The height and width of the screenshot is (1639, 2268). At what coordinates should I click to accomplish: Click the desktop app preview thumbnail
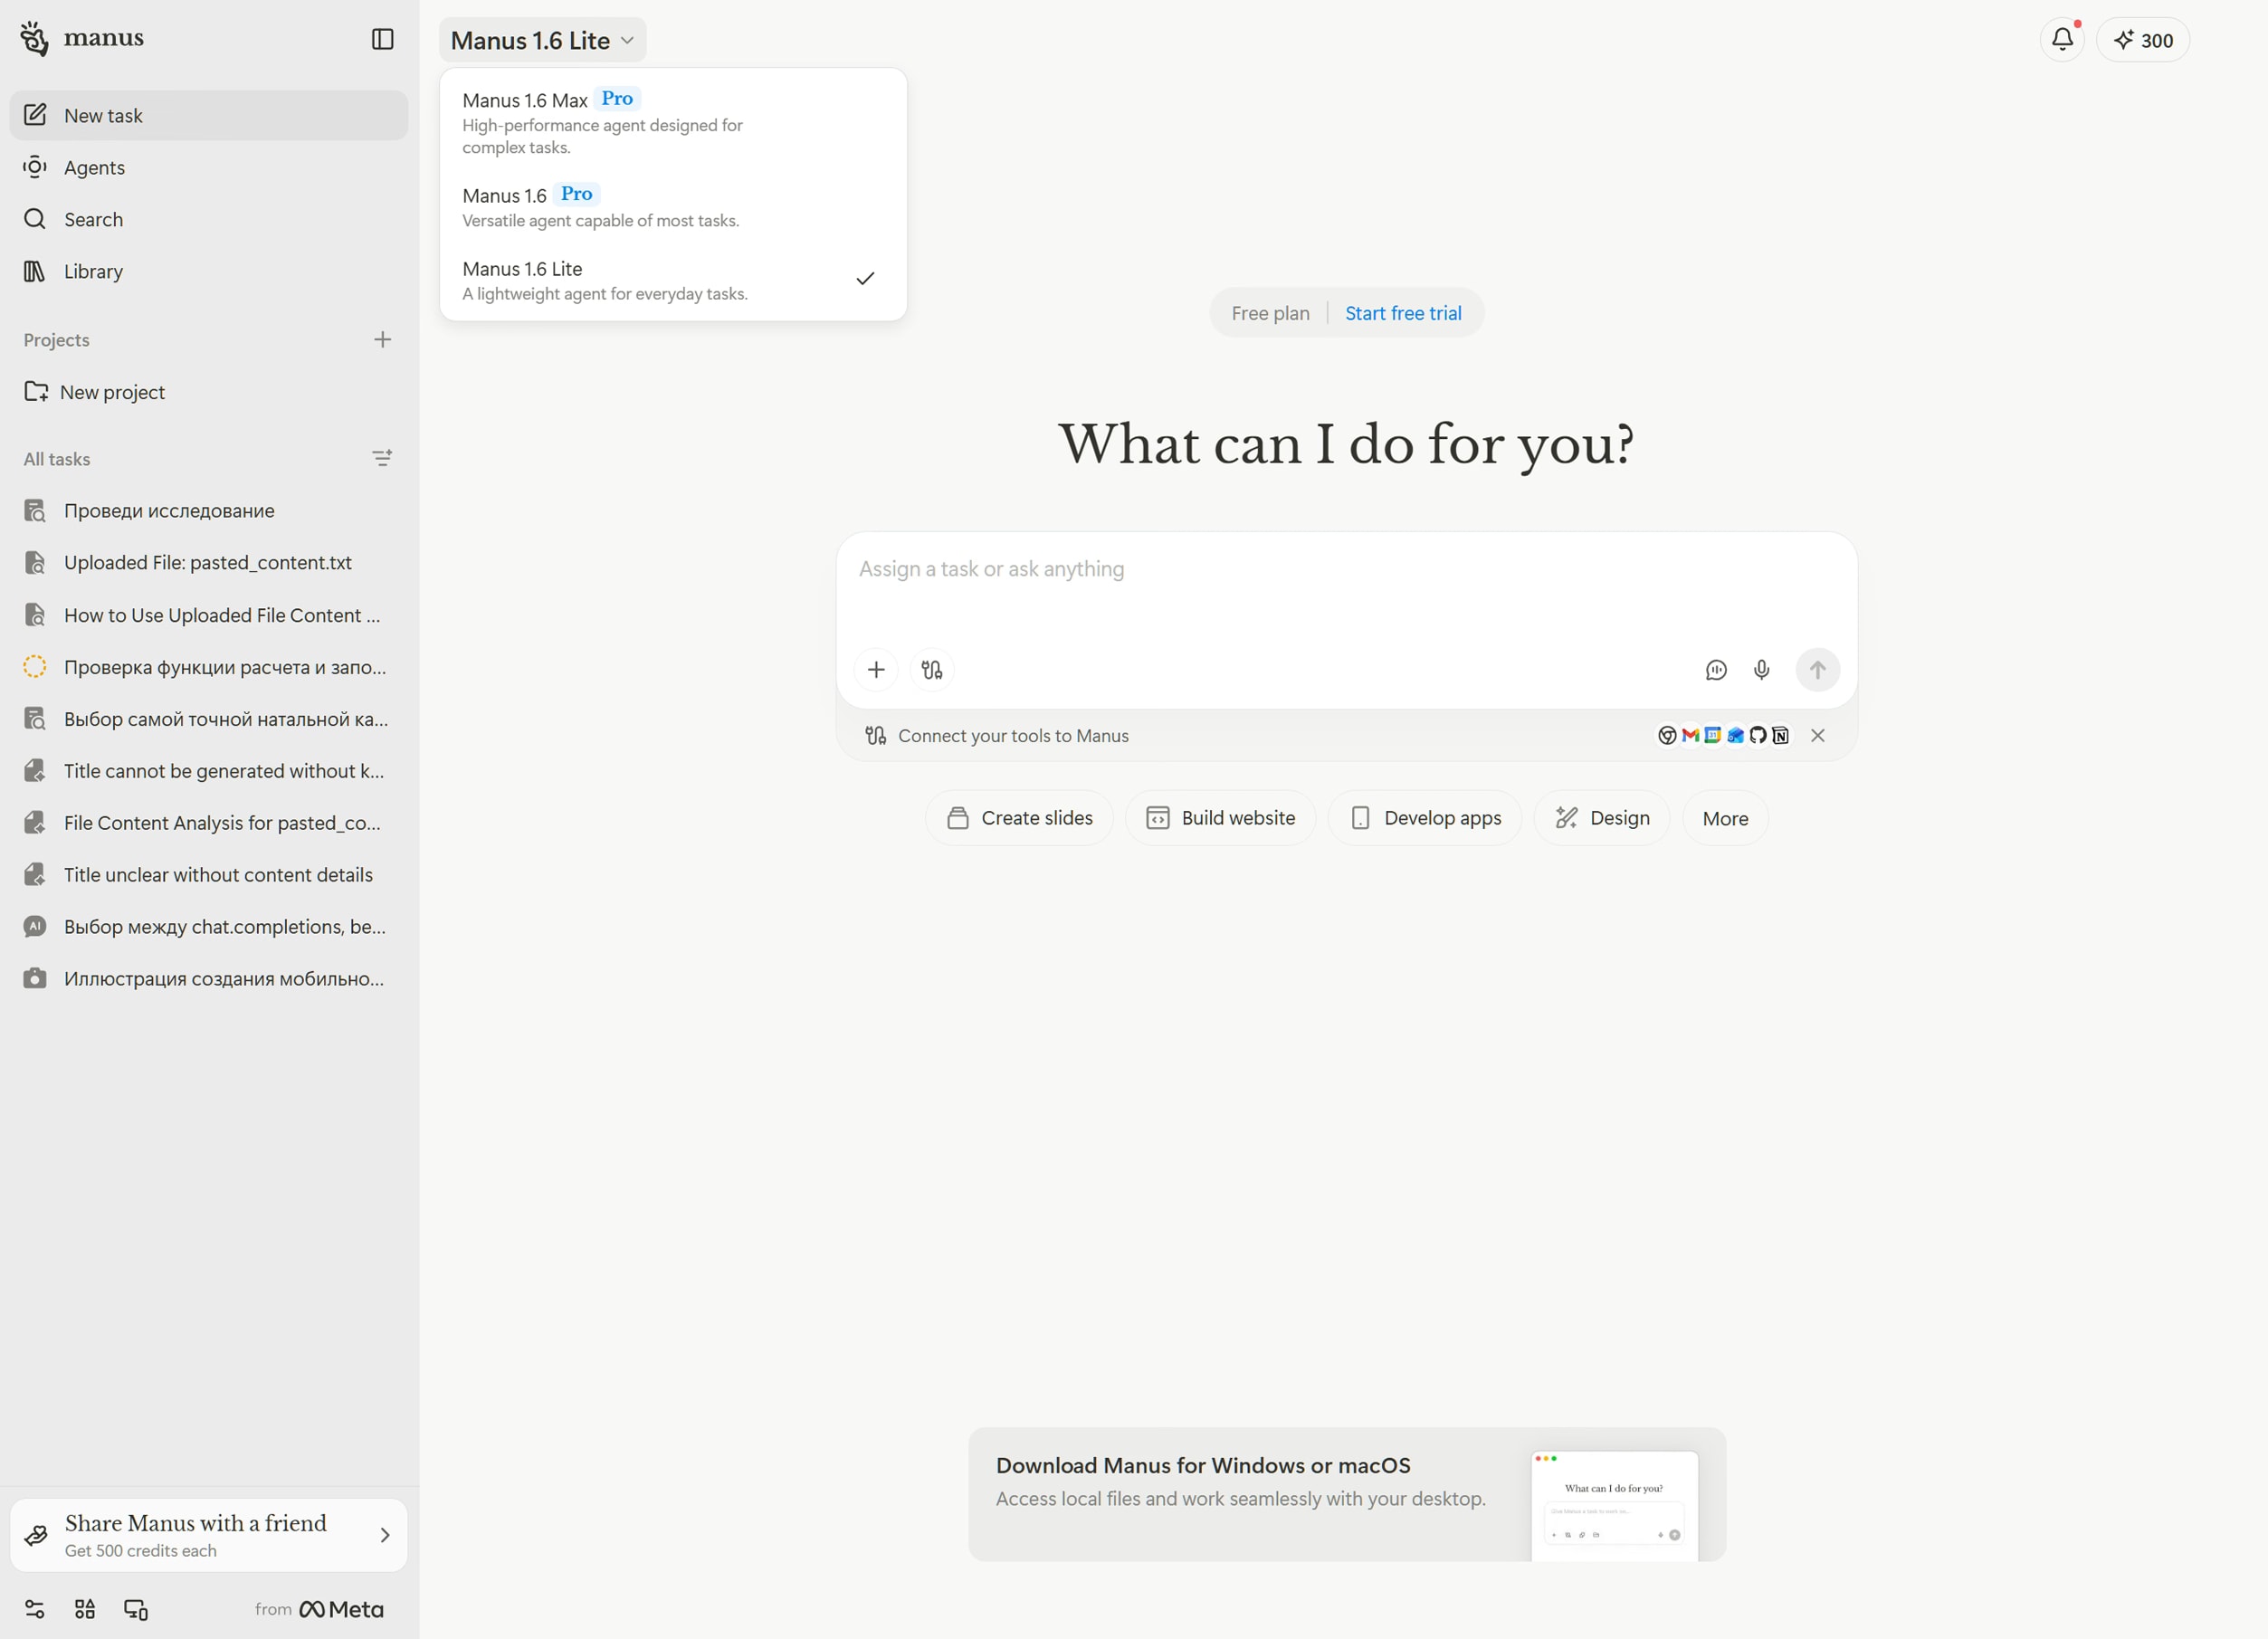1614,1505
